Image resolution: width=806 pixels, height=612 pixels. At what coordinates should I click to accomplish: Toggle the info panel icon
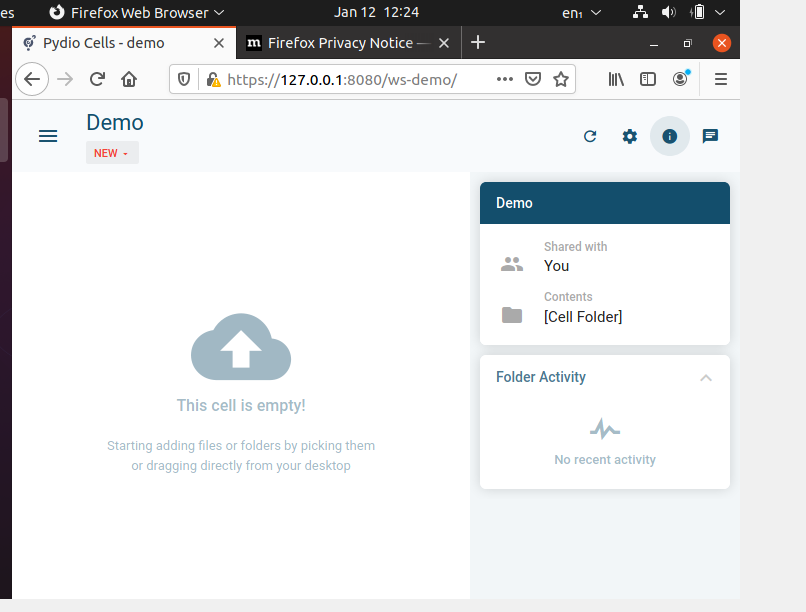669,136
